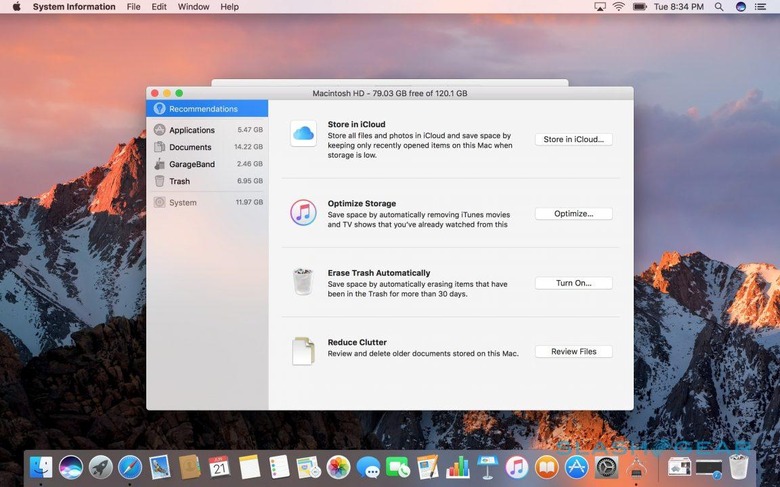Turn on Erase Trash Automatically
This screenshot has height=487, width=780.
[x=573, y=283]
